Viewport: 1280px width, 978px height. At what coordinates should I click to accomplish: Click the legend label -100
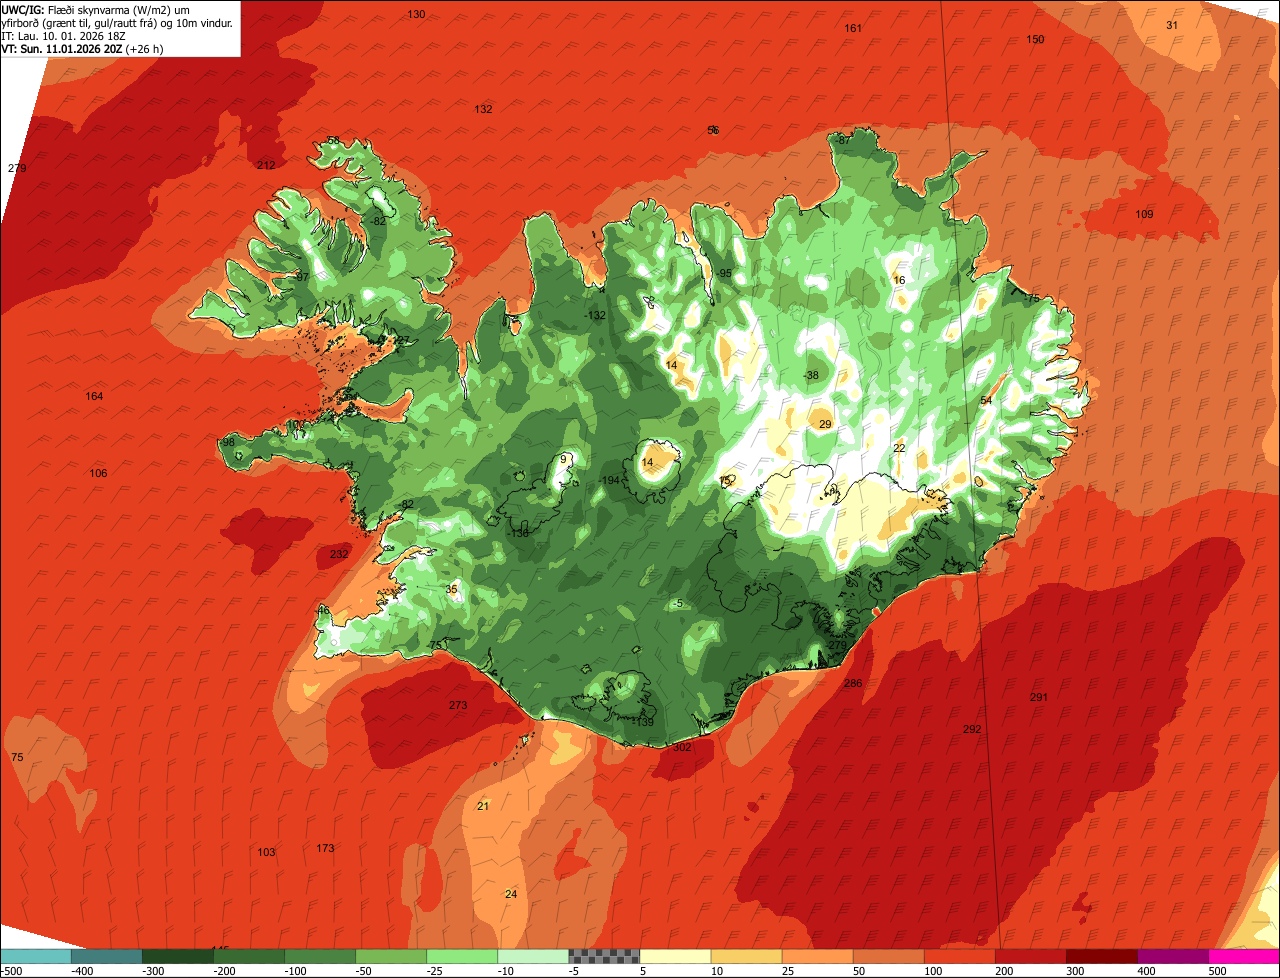tap(296, 970)
